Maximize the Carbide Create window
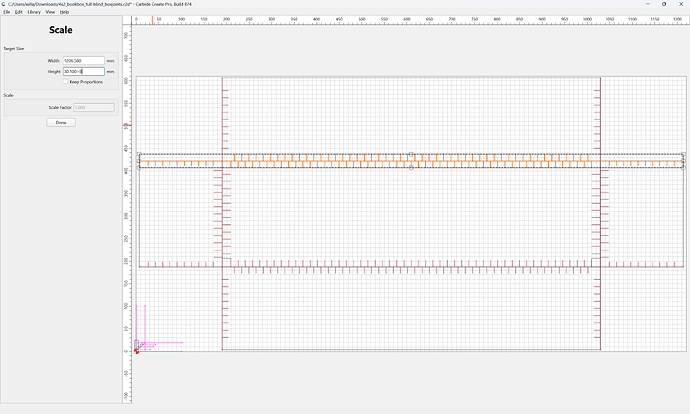The height and width of the screenshot is (414, 690). 664,4
